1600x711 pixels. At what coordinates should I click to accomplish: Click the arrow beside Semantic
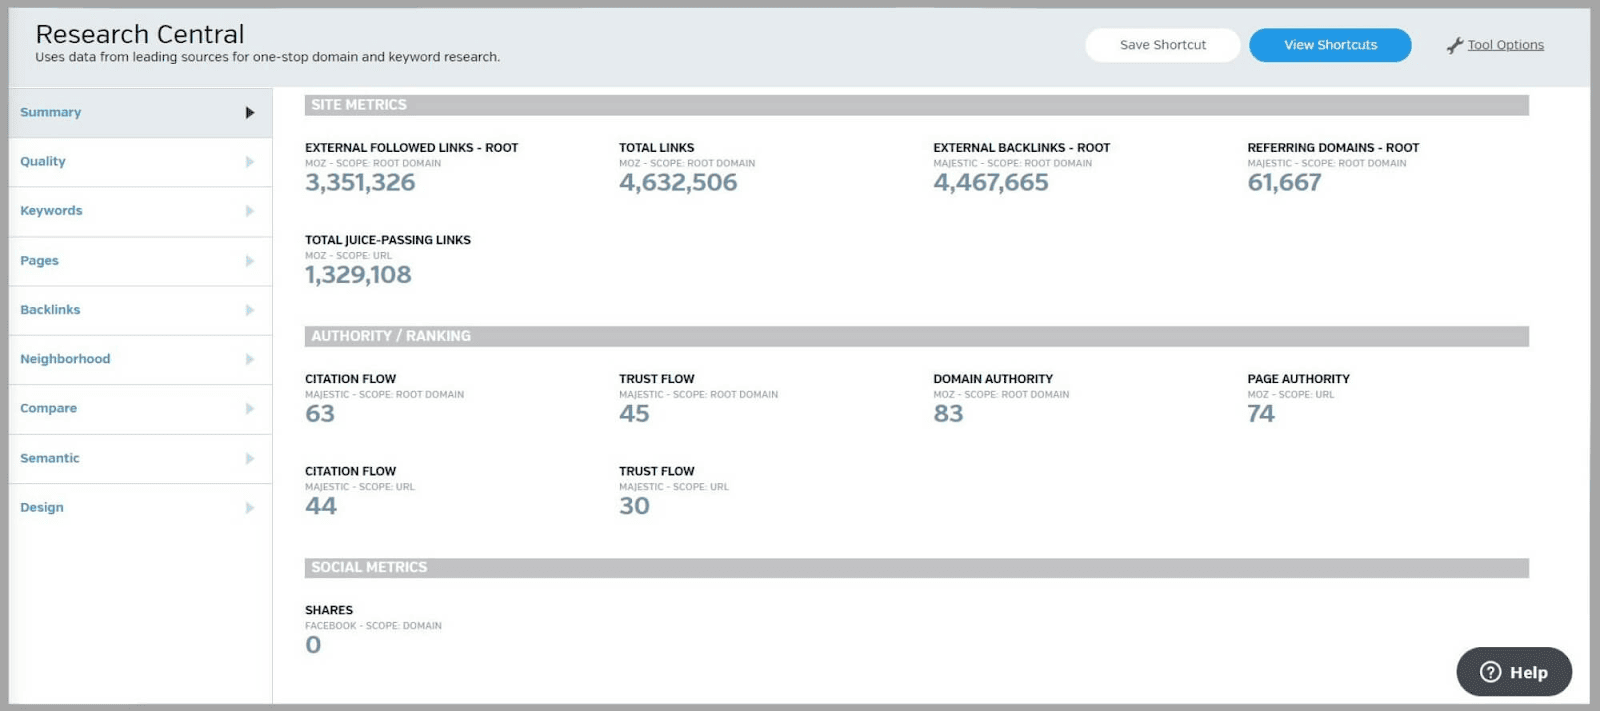tap(250, 459)
